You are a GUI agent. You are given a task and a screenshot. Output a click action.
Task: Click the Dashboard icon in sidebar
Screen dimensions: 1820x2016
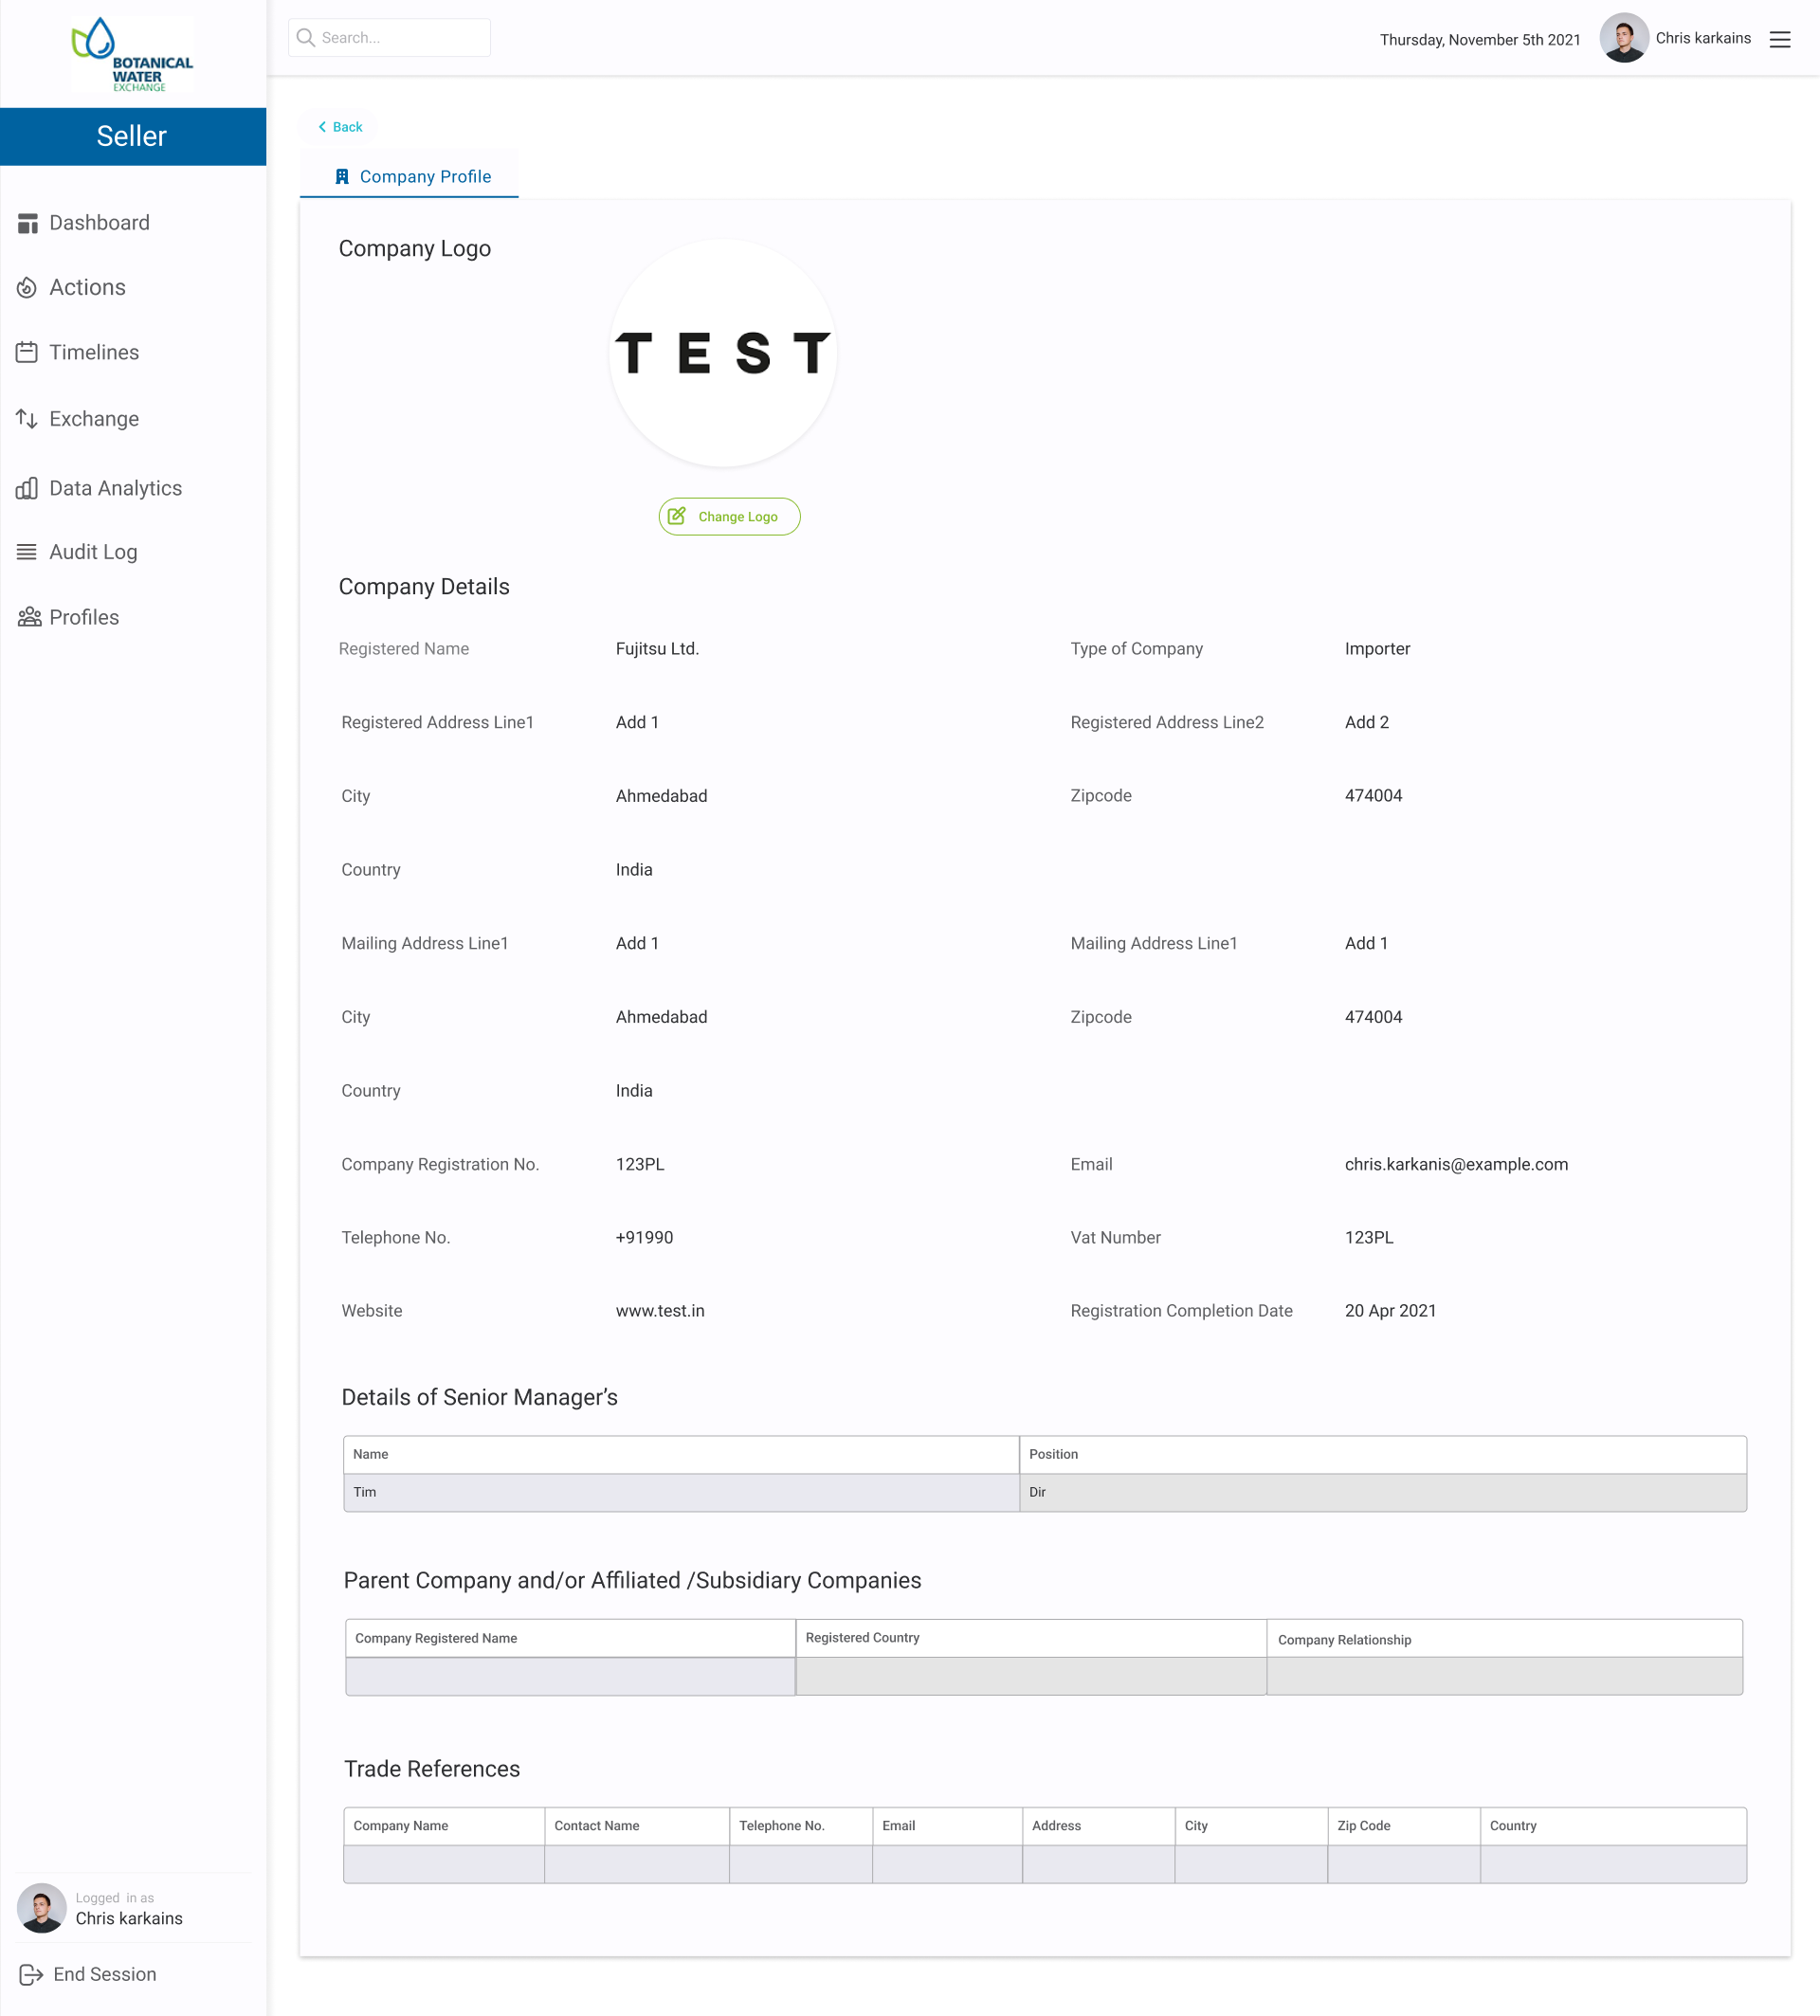(27, 223)
